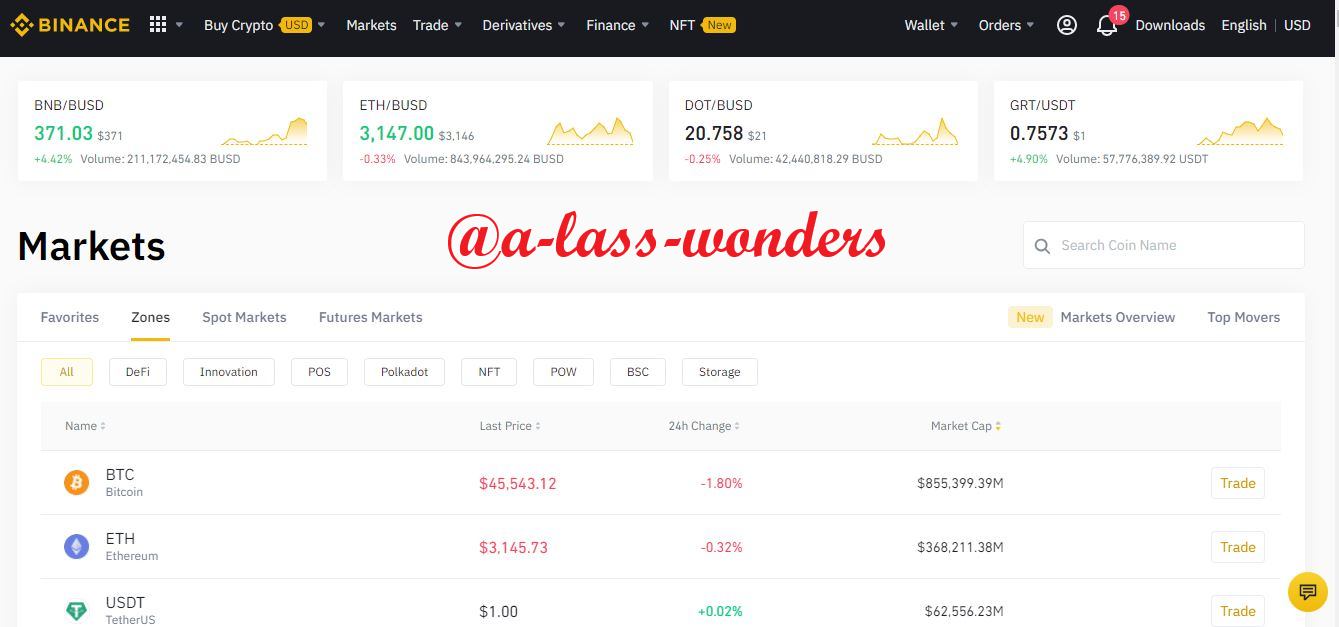The image size is (1339, 627).
Task: Open BNB/BUSD mini price chart
Action: [x=264, y=132]
